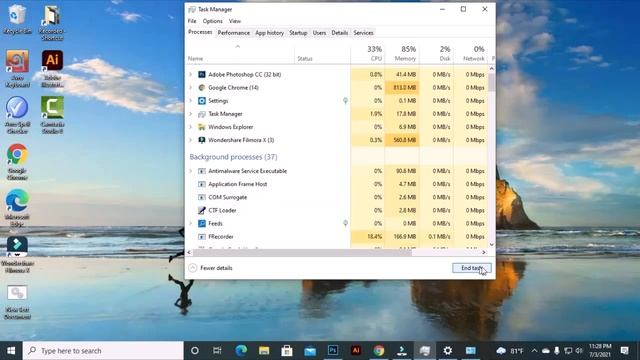
Task: Click the Wondershare Filmora X process icon
Action: [202, 140]
